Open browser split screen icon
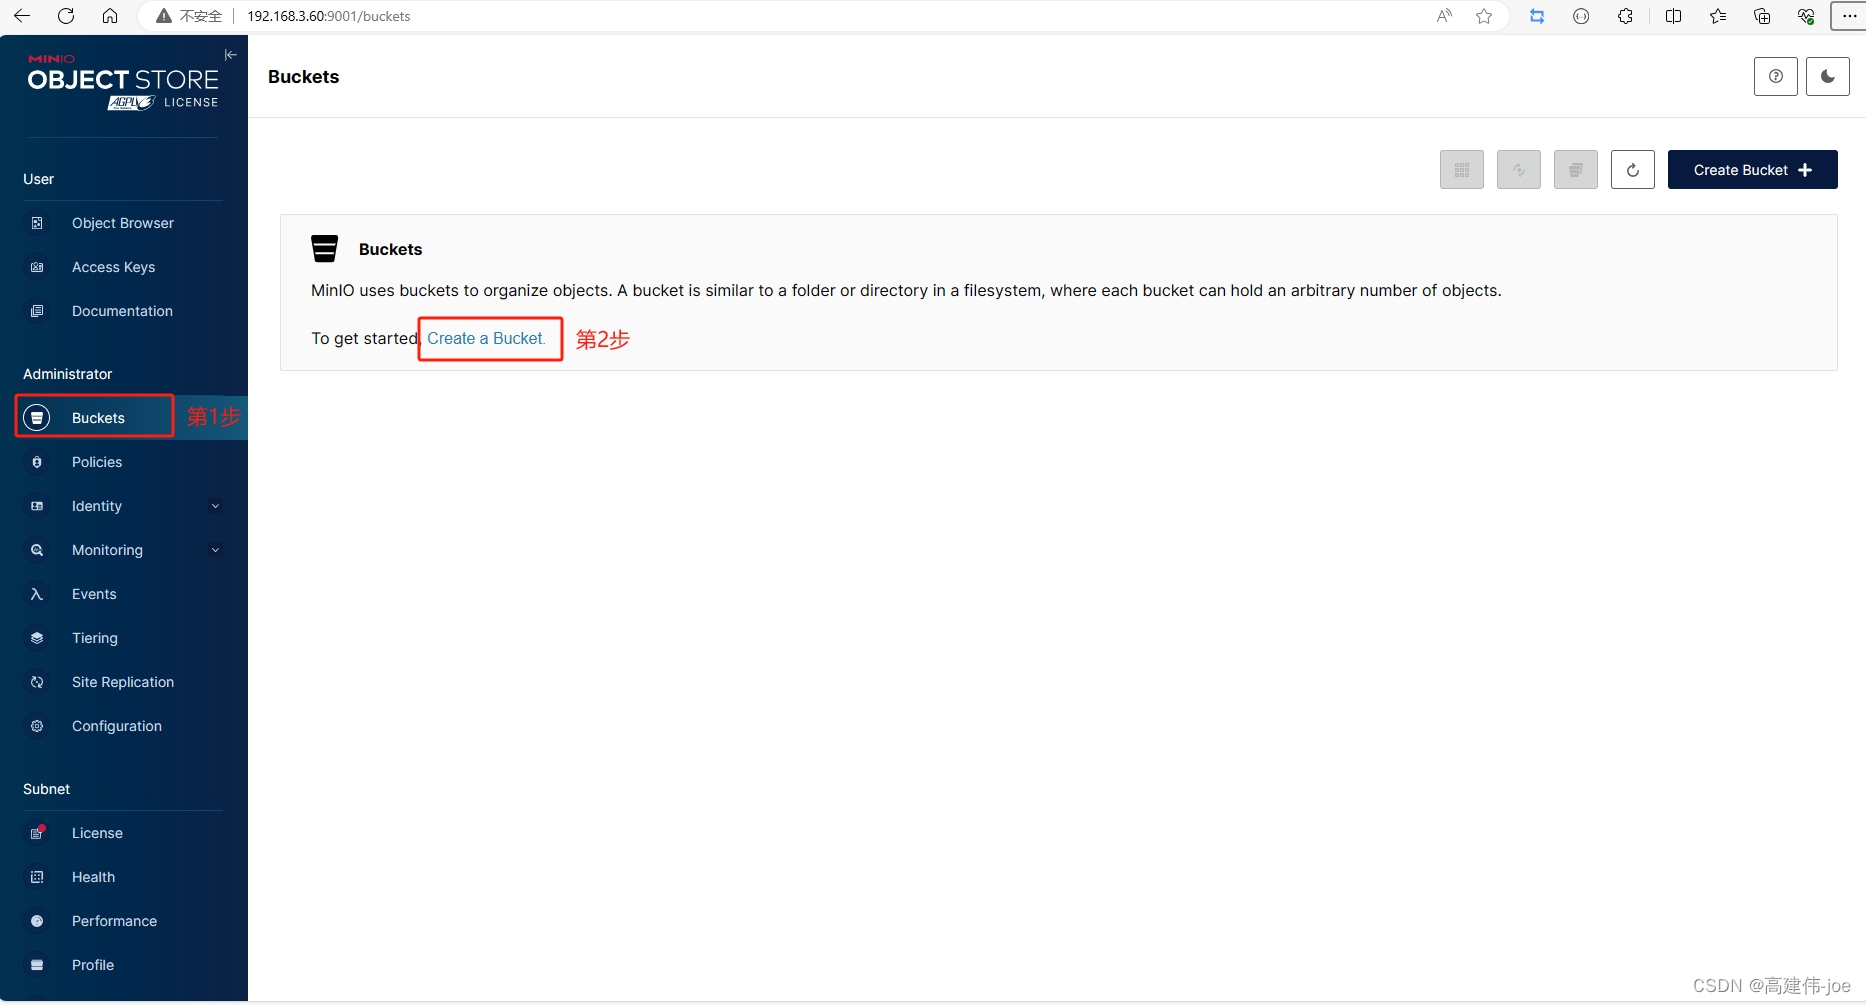Image resolution: width=1866 pixels, height=1005 pixels. 1673,16
